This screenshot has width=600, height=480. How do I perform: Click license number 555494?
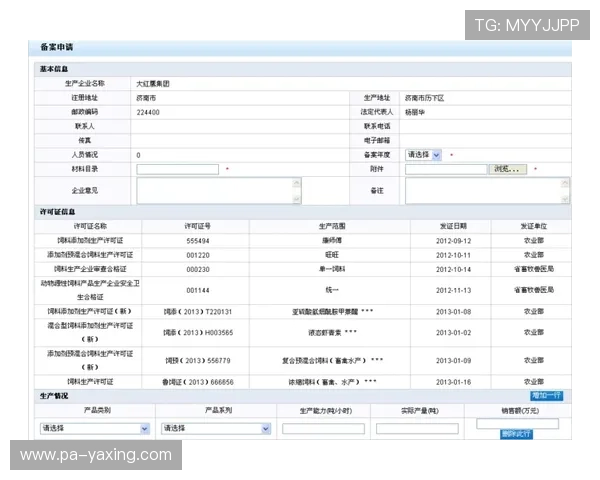(x=198, y=241)
